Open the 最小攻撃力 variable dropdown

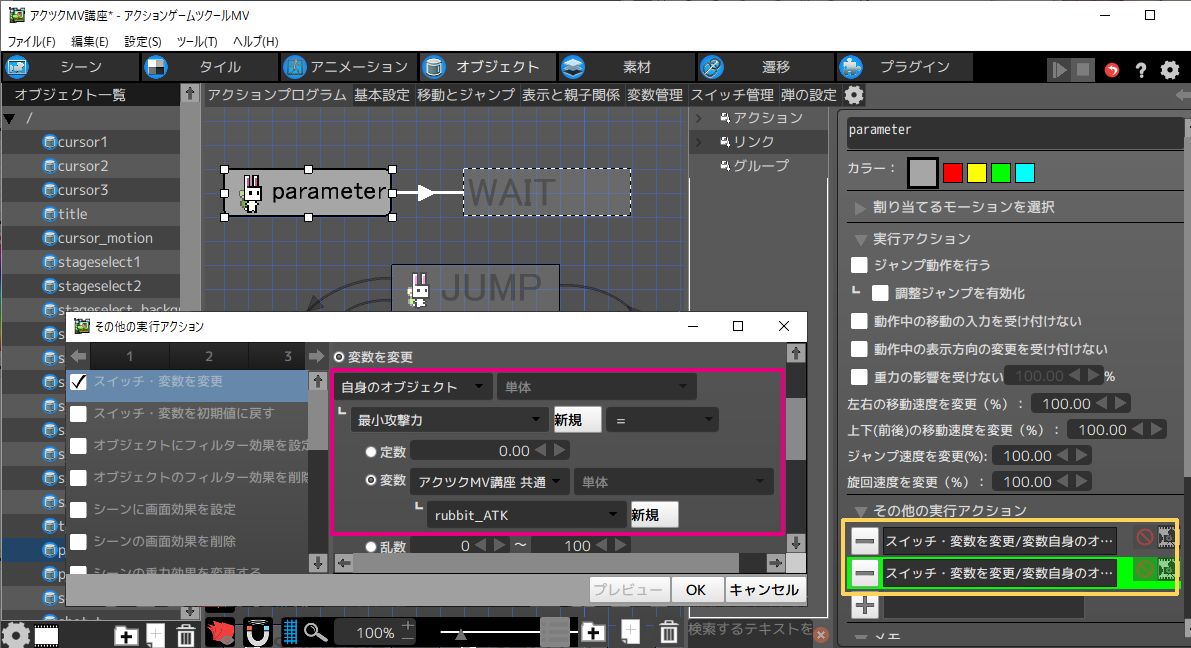click(448, 420)
